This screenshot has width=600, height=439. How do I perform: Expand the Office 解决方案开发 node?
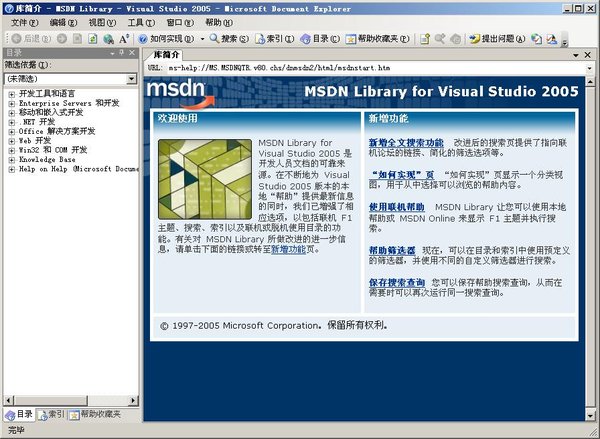pos(12,132)
